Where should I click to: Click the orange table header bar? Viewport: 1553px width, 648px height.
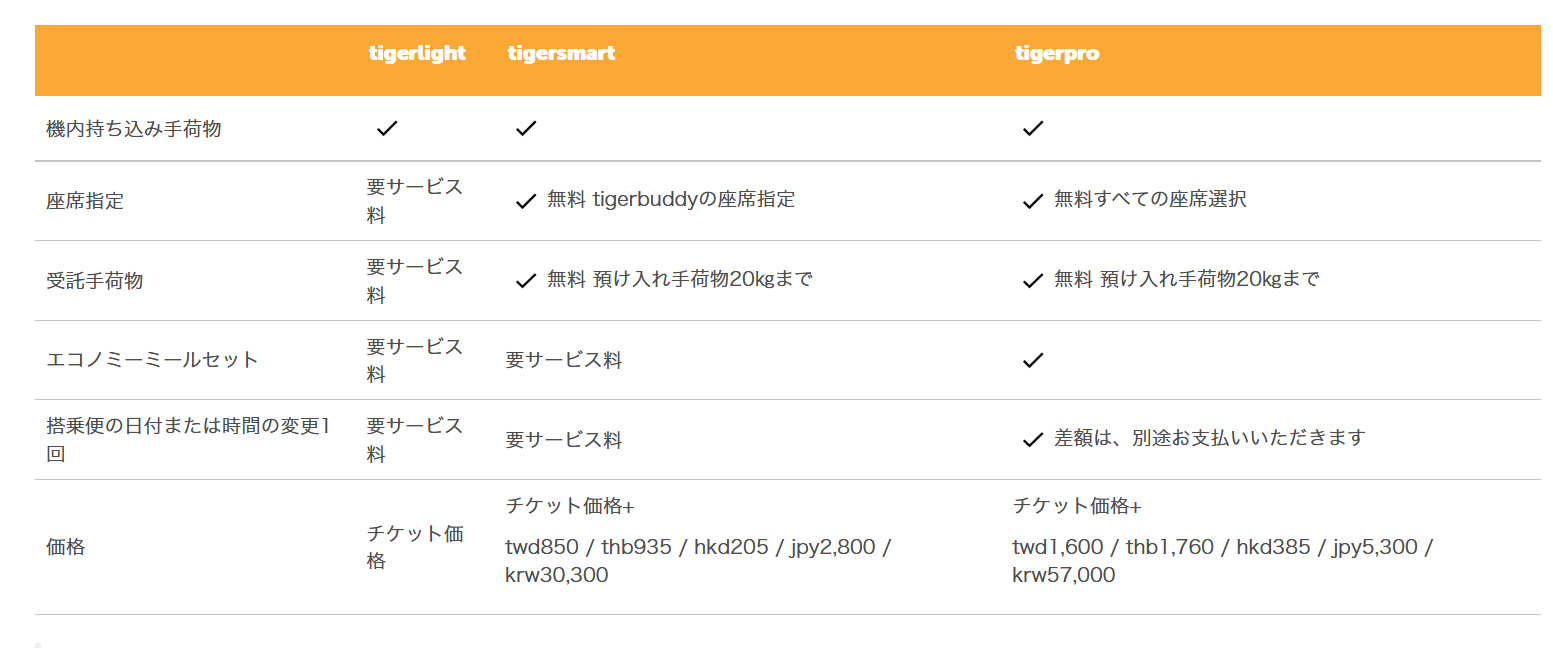point(788,60)
